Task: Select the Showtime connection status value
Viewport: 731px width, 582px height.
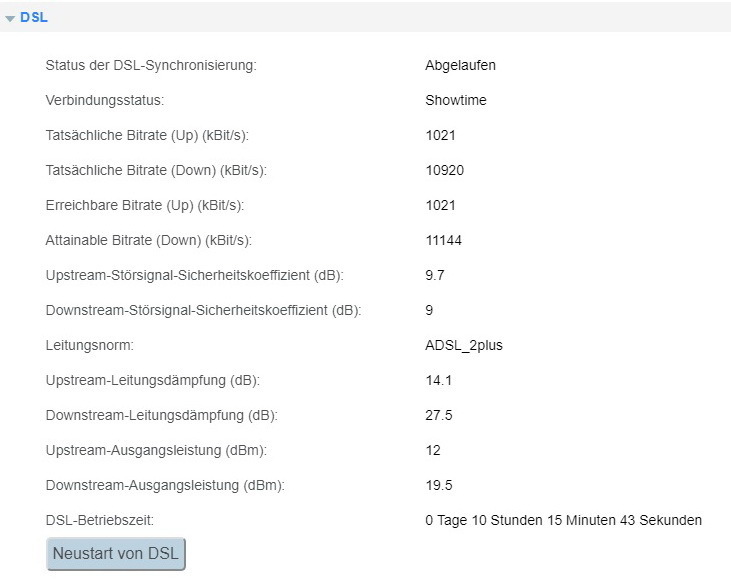Action: [455, 100]
